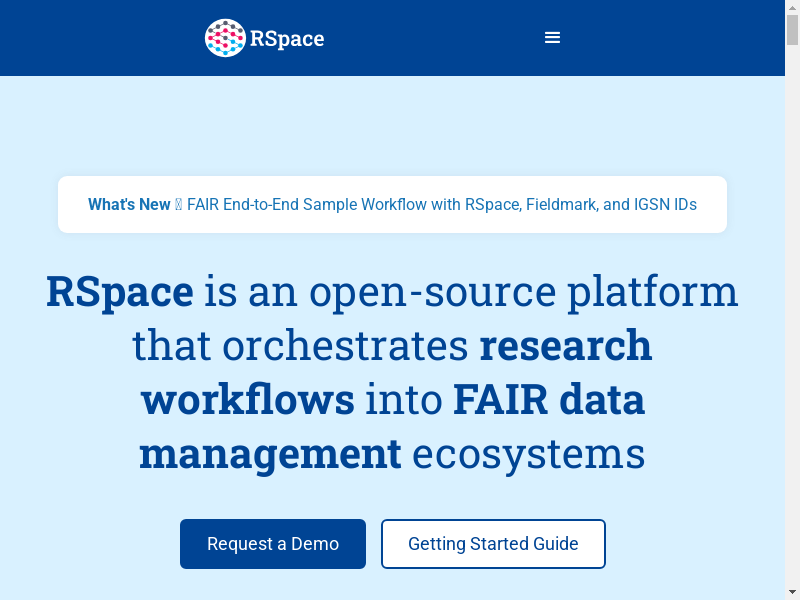
Task: Click the RSpace circular dotted logo icon
Action: (x=225, y=38)
